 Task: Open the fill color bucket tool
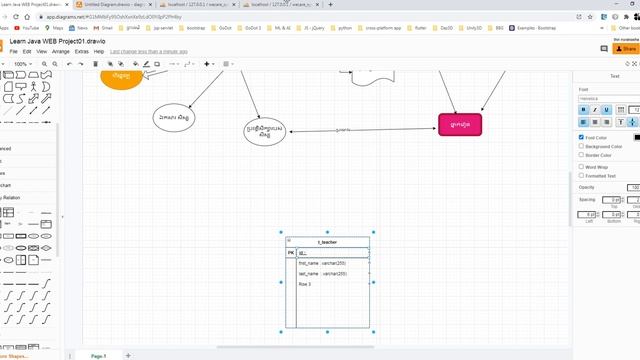point(136,64)
